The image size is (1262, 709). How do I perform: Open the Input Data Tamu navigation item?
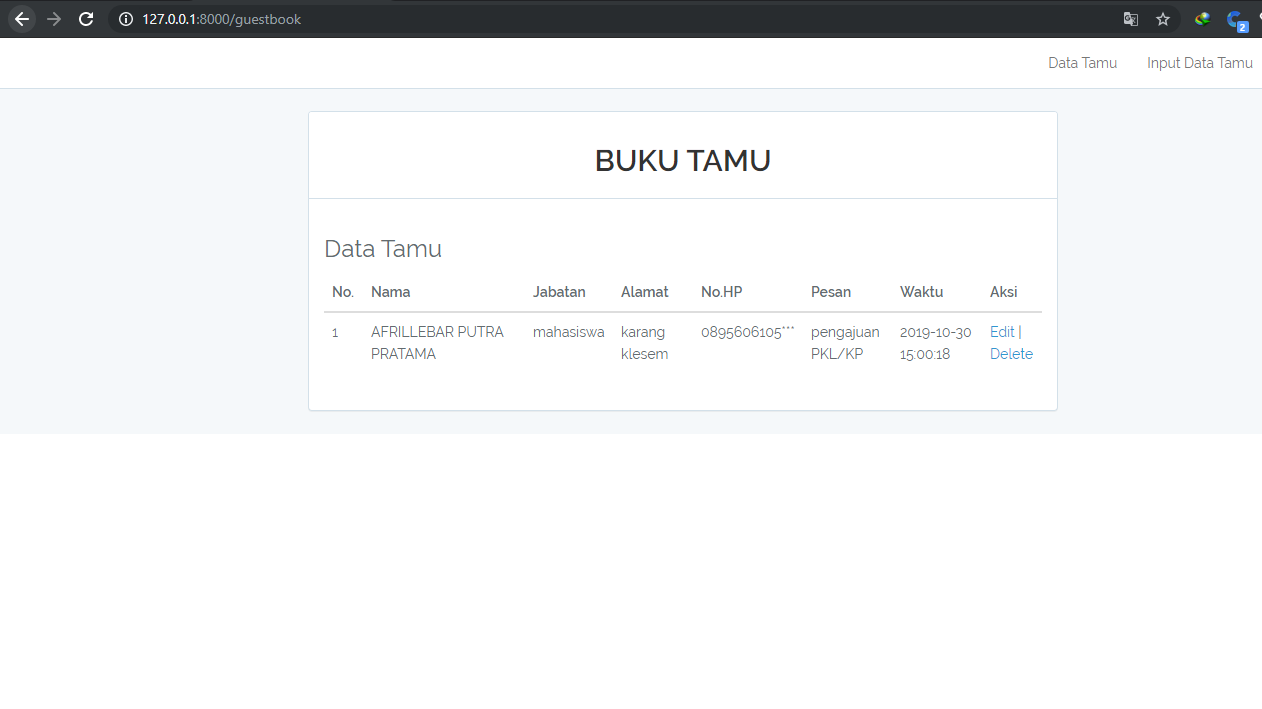[x=1199, y=62]
